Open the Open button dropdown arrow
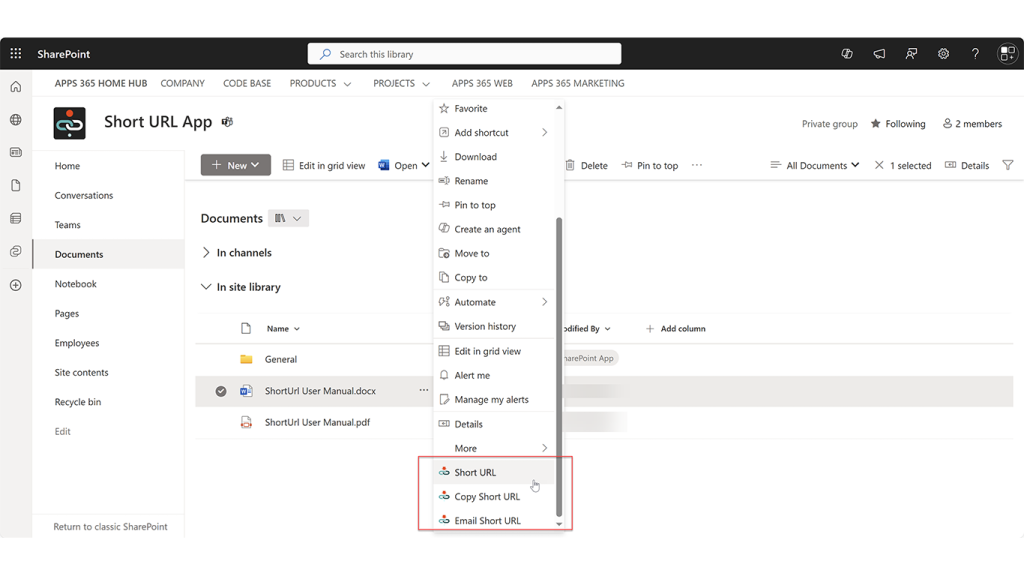The width and height of the screenshot is (1024, 576). [425, 165]
